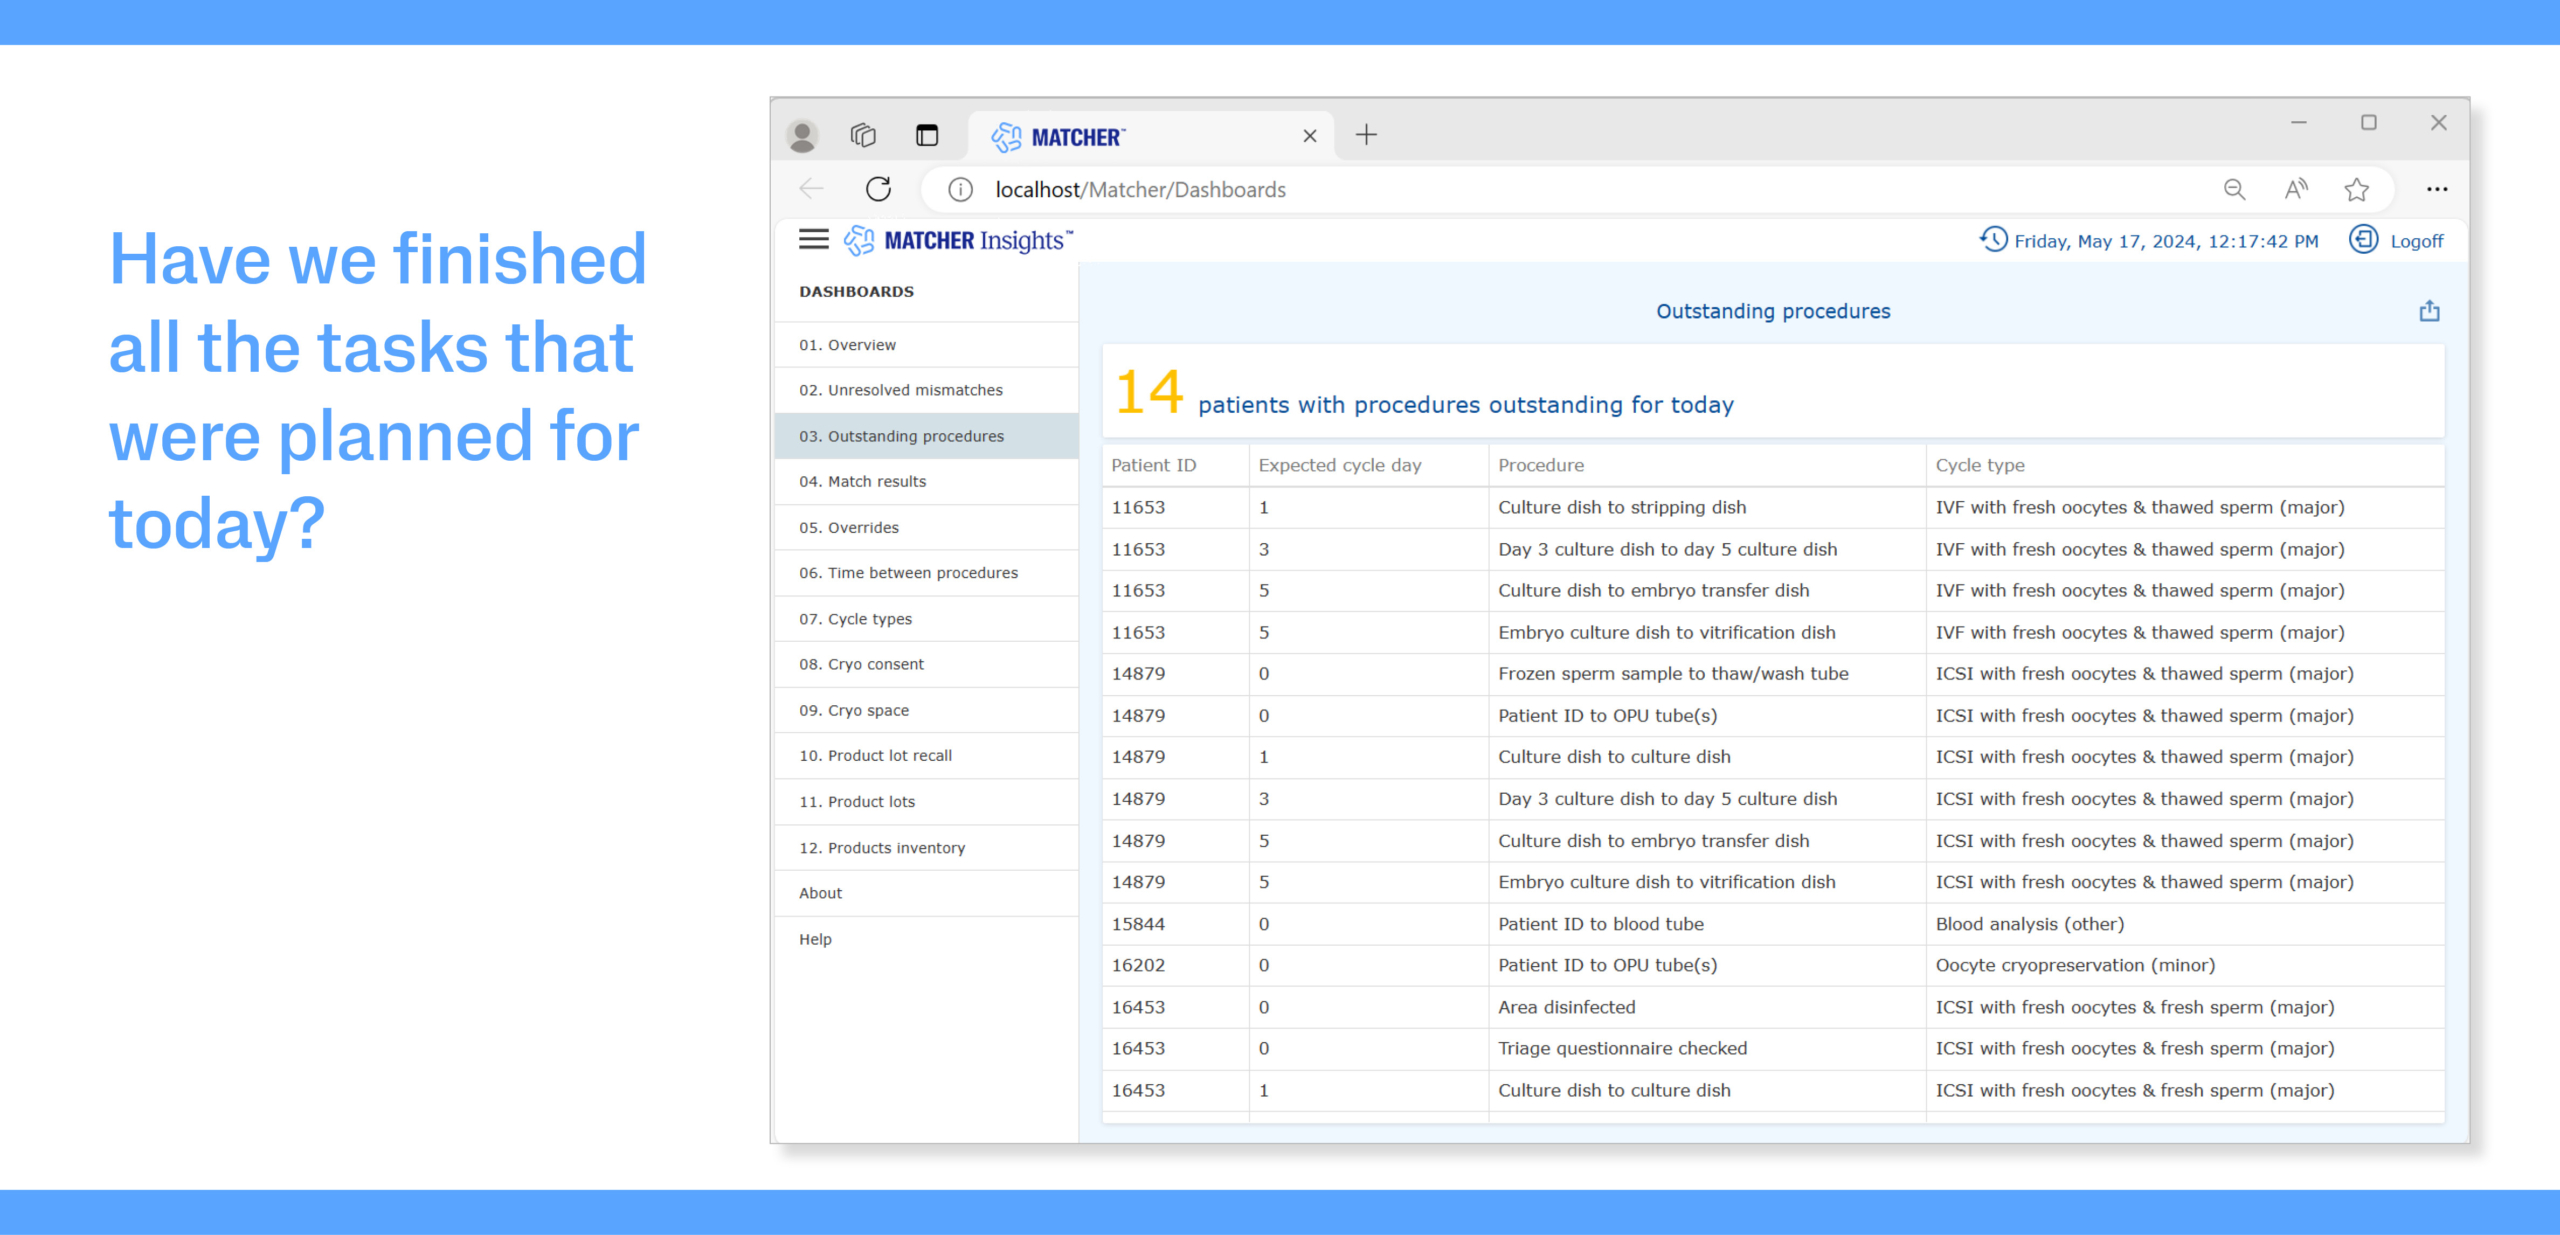Click the clock history icon beside the date
This screenshot has width=2560, height=1235.
pyautogui.click(x=1993, y=240)
